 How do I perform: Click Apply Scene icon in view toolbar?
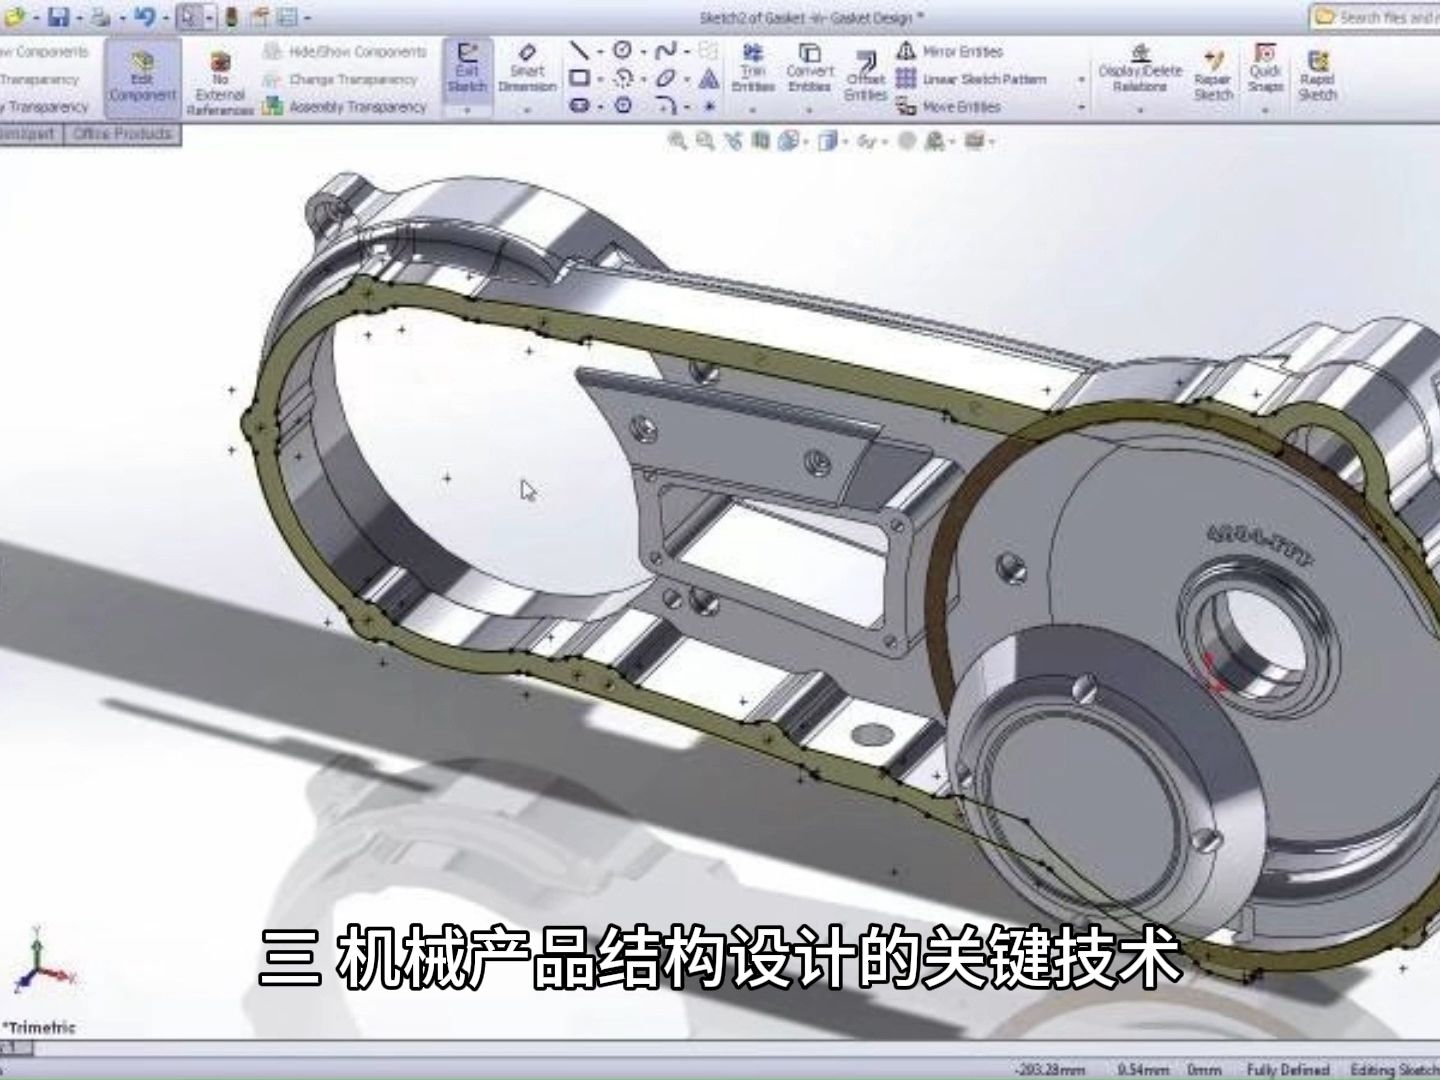click(936, 142)
